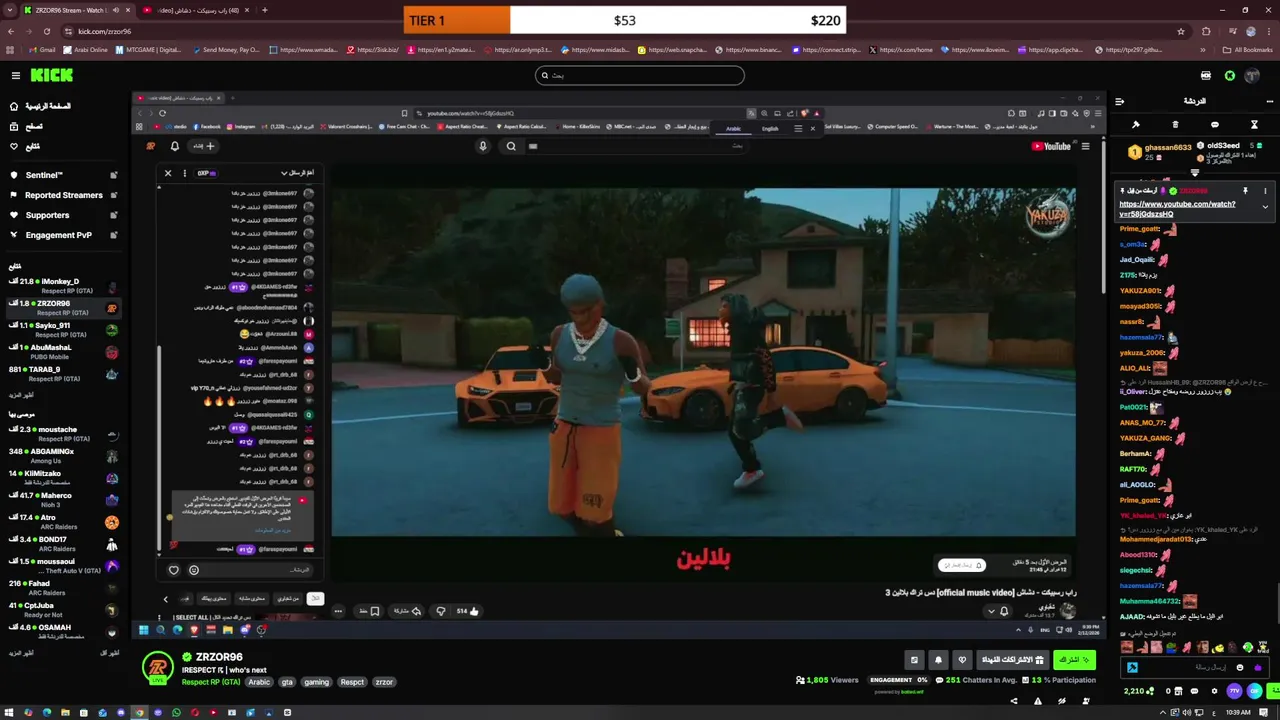Click the external-link icon beside Supporters
Image resolution: width=1280 pixels, height=720 pixels.
(x=113, y=215)
